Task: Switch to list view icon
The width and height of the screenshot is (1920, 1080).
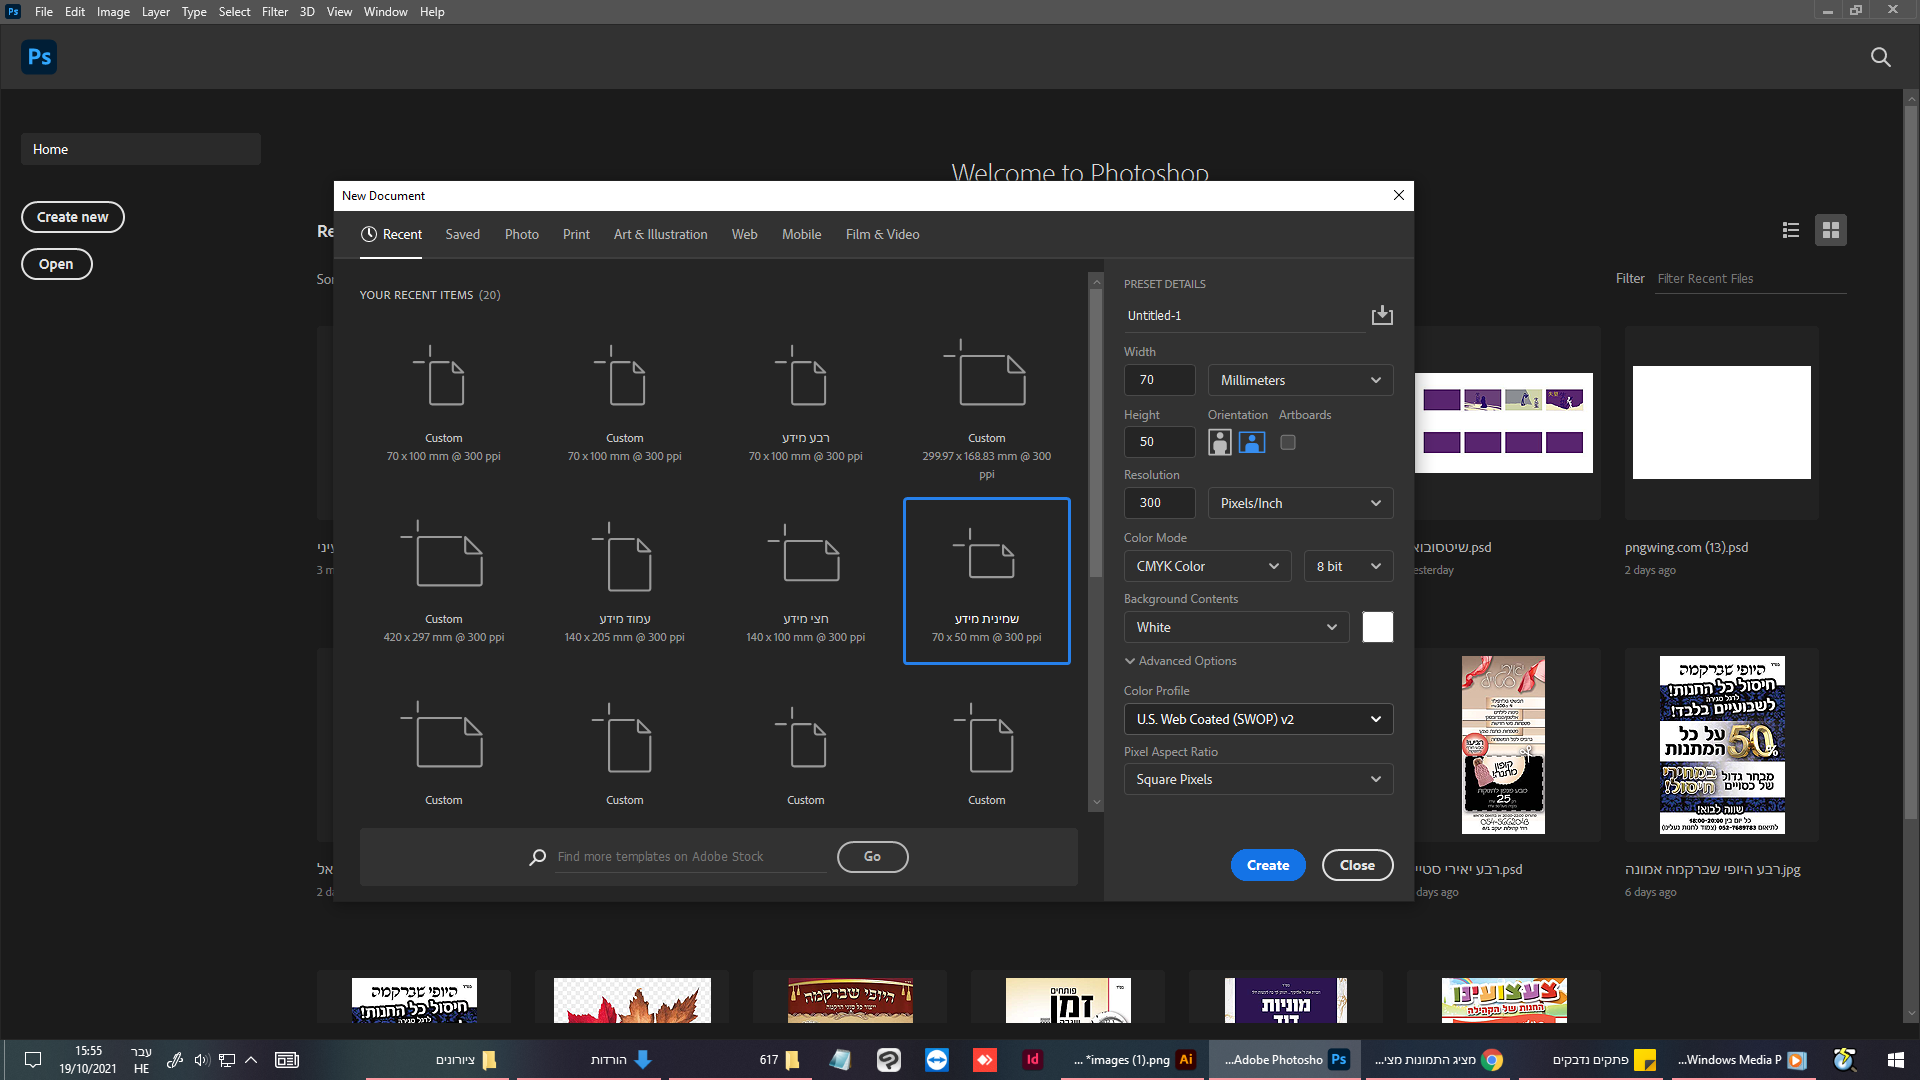Action: (1791, 231)
